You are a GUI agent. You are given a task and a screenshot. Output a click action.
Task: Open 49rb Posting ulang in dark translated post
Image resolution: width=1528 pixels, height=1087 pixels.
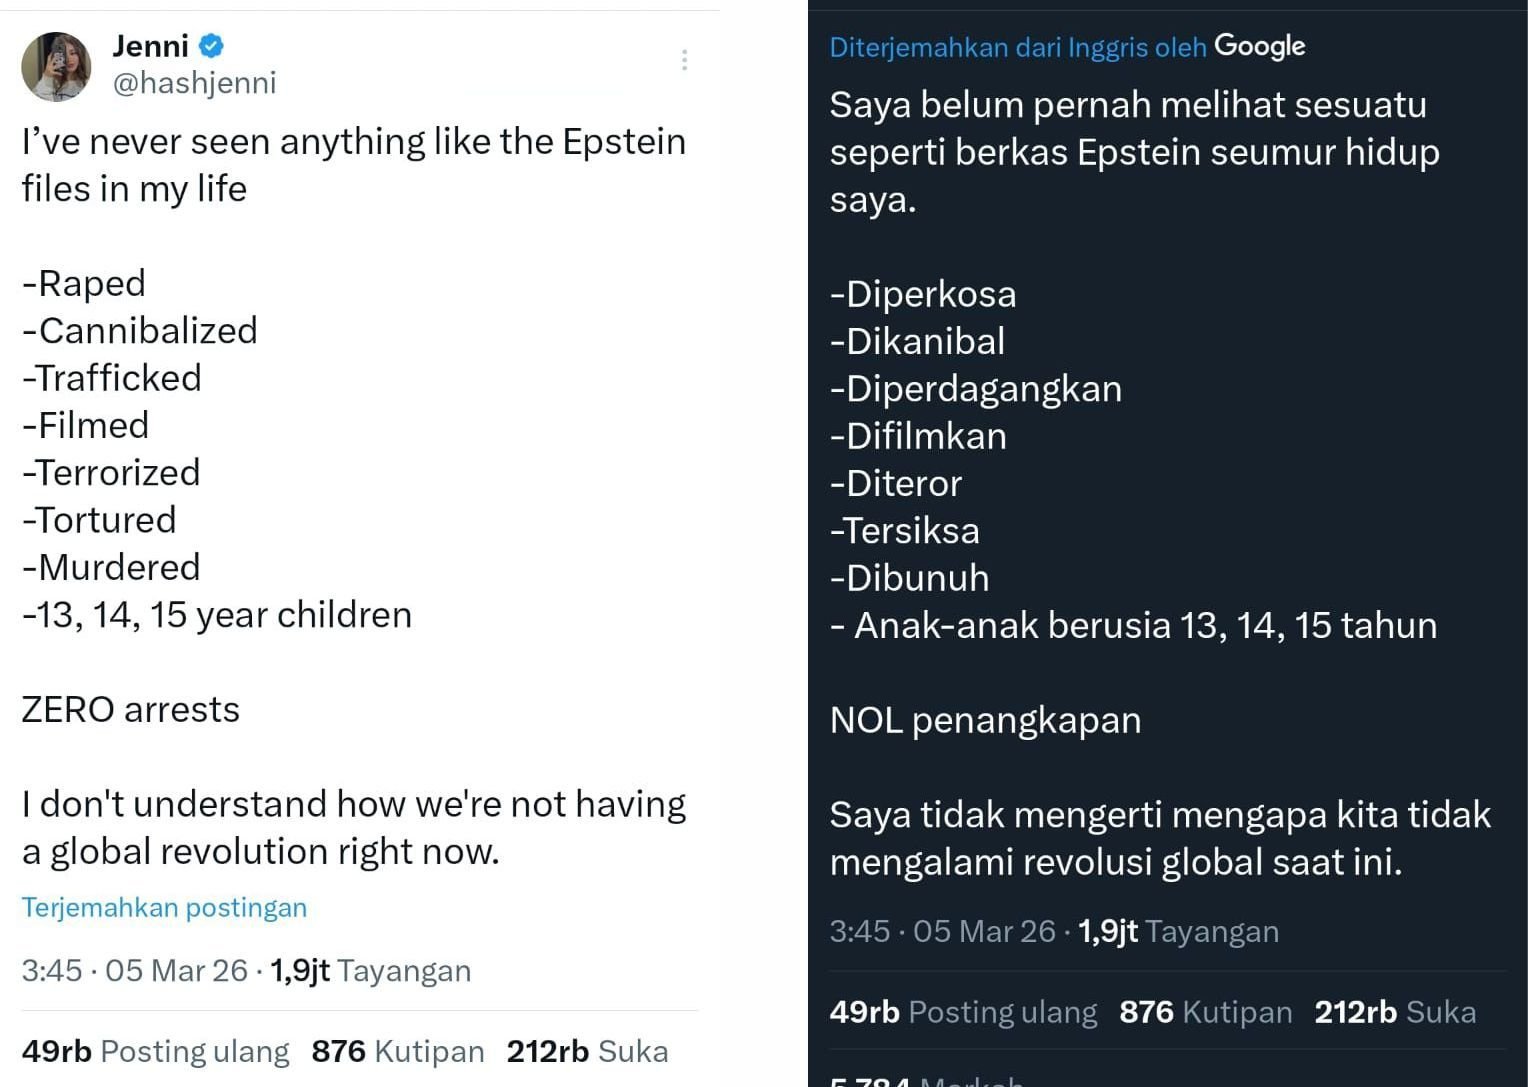point(963,1013)
